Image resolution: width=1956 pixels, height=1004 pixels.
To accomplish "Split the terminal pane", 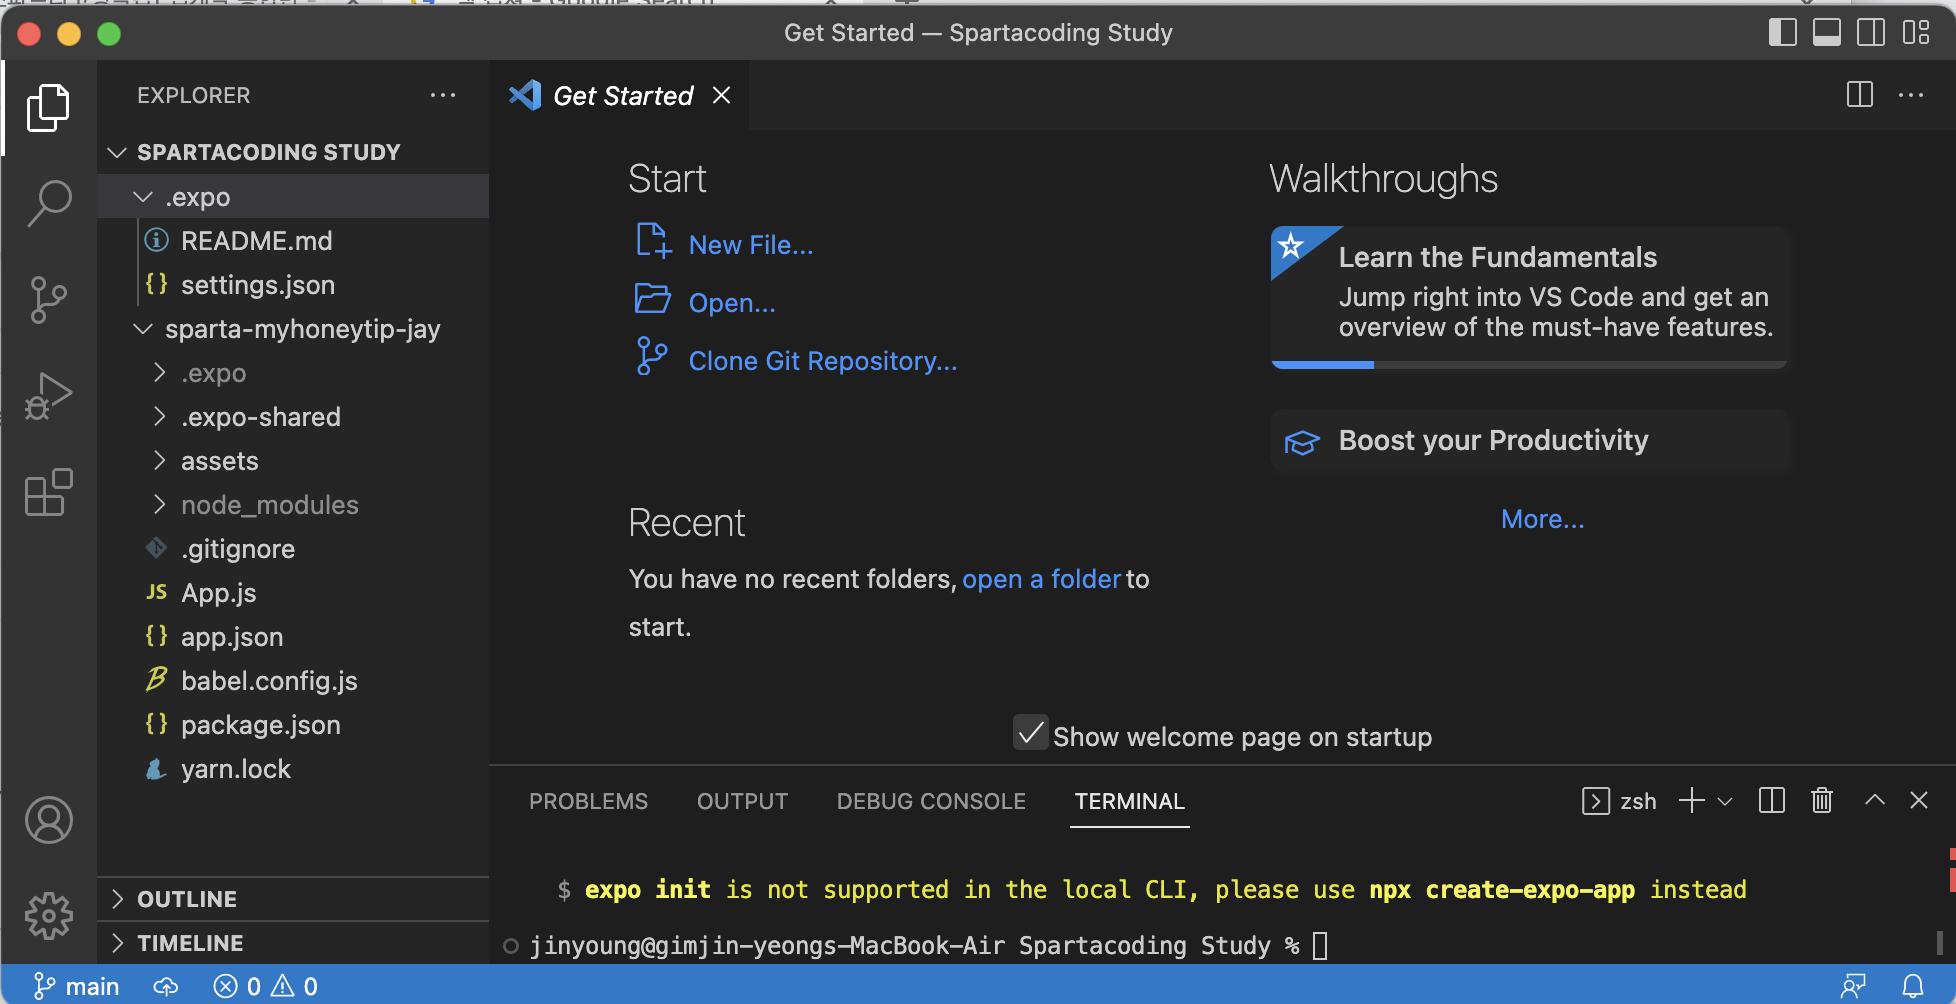I will (x=1772, y=800).
